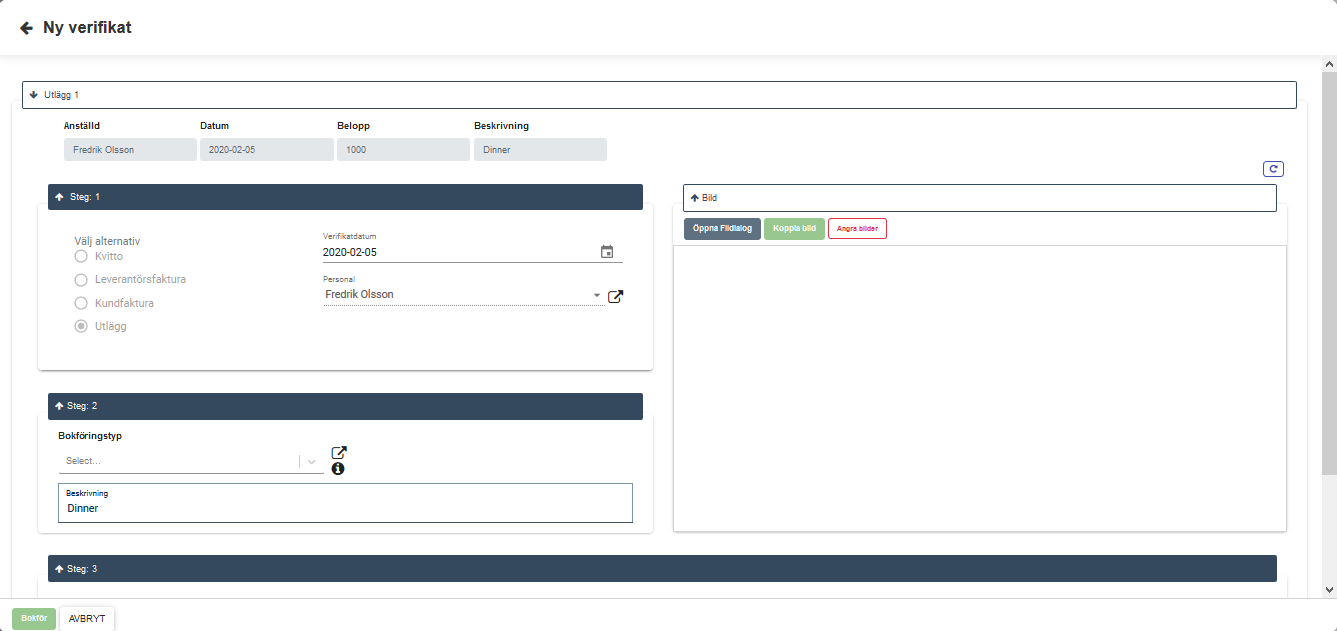Click the info icon under Bokföringstyp
The width and height of the screenshot is (1337, 631).
point(338,468)
